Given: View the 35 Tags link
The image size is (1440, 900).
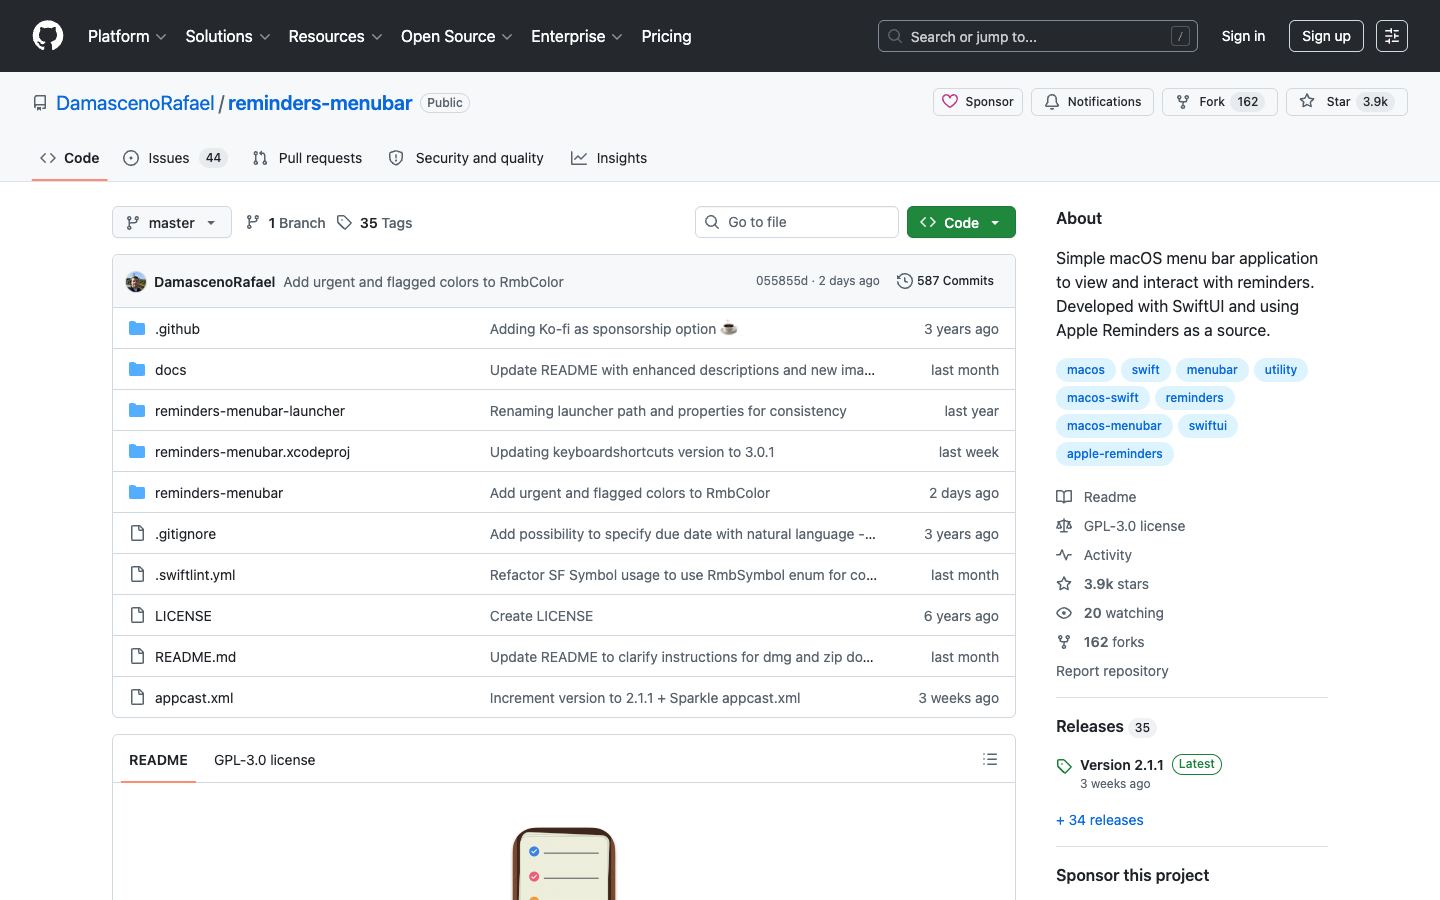Looking at the screenshot, I should [375, 223].
